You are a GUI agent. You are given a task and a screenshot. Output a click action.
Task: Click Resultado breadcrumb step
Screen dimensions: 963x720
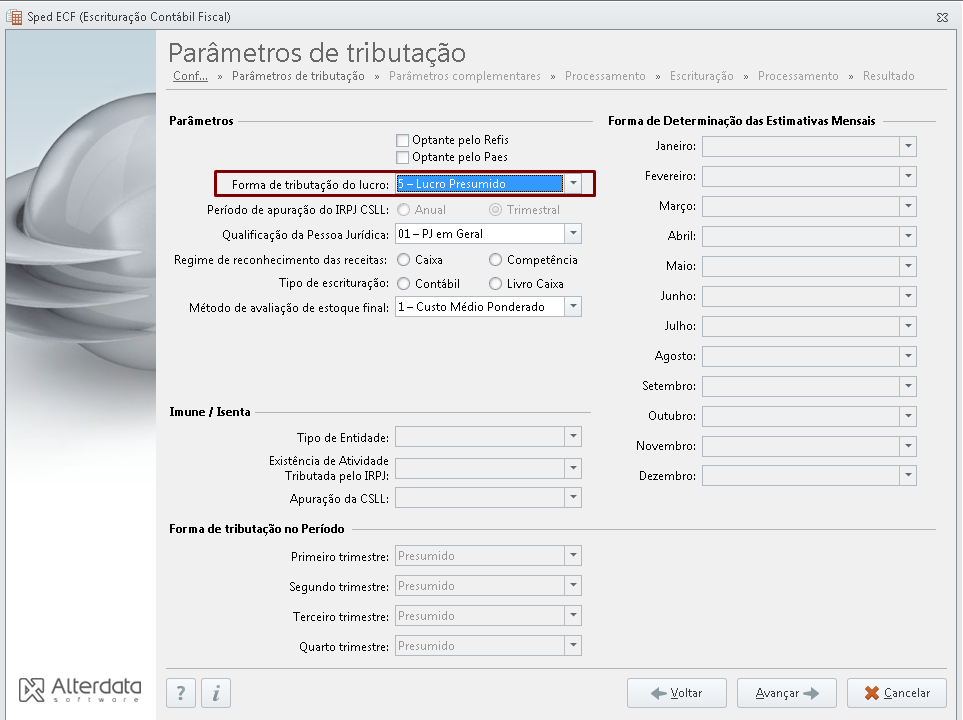pyautogui.click(x=889, y=76)
